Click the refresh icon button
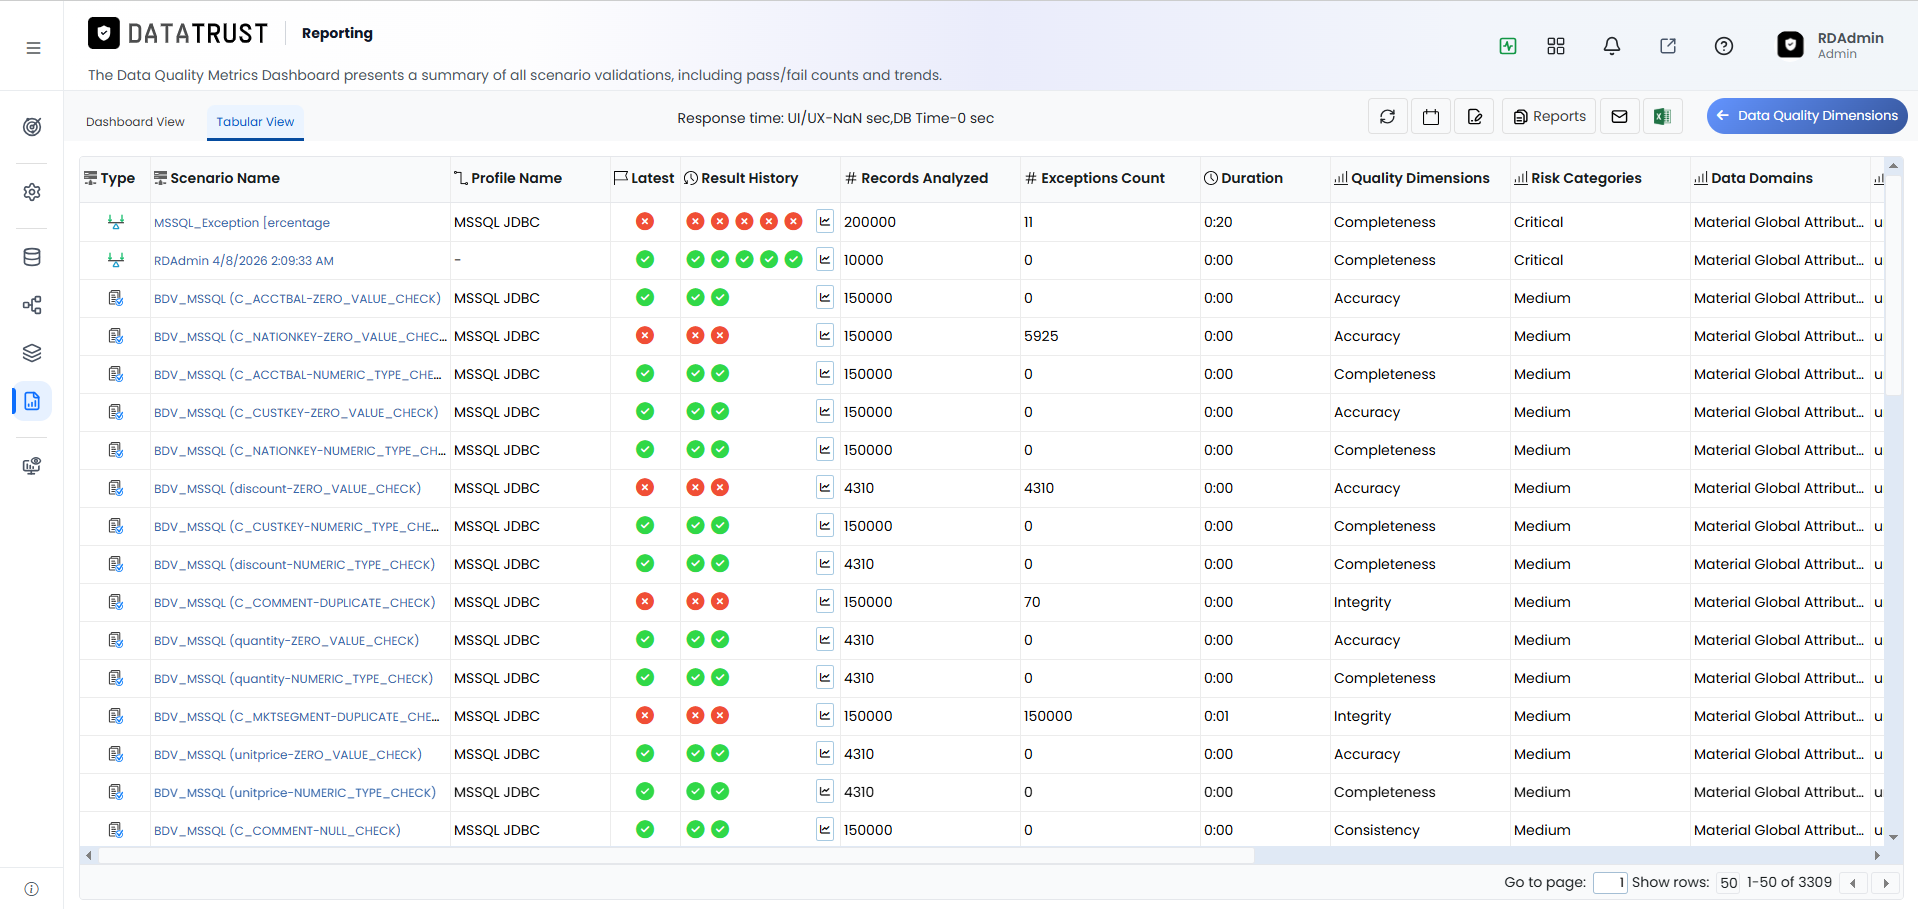Image resolution: width=1918 pixels, height=909 pixels. (x=1388, y=116)
